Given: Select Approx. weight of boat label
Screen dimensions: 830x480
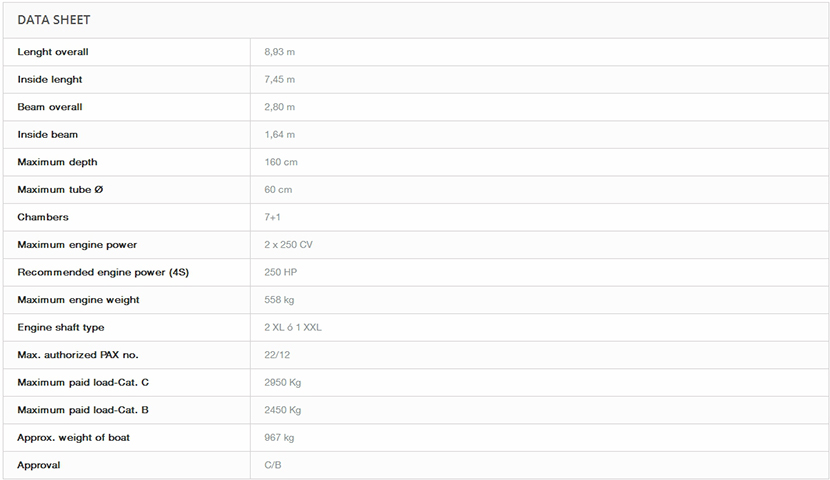Looking at the screenshot, I should (x=73, y=437).
